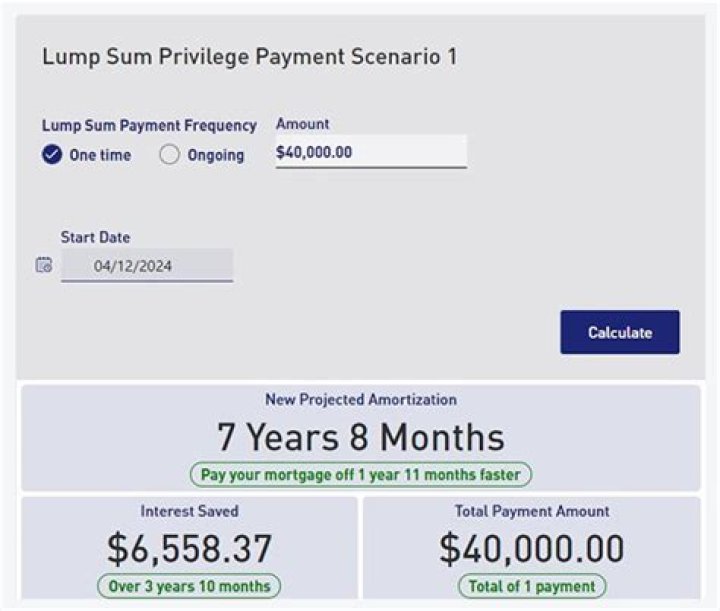The width and height of the screenshot is (720, 611).
Task: Click the Start Date field showing 04/12/2024
Action: 147,266
